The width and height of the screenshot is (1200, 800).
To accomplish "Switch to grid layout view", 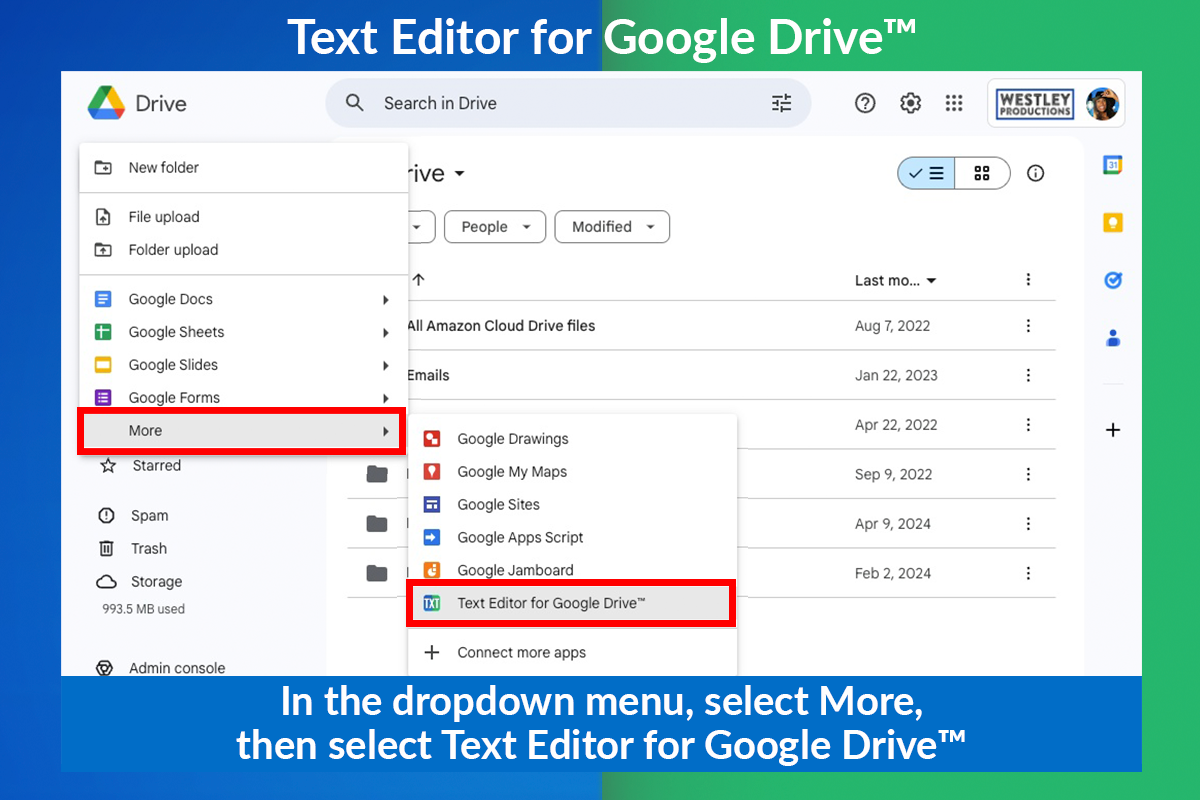I will coord(982,173).
